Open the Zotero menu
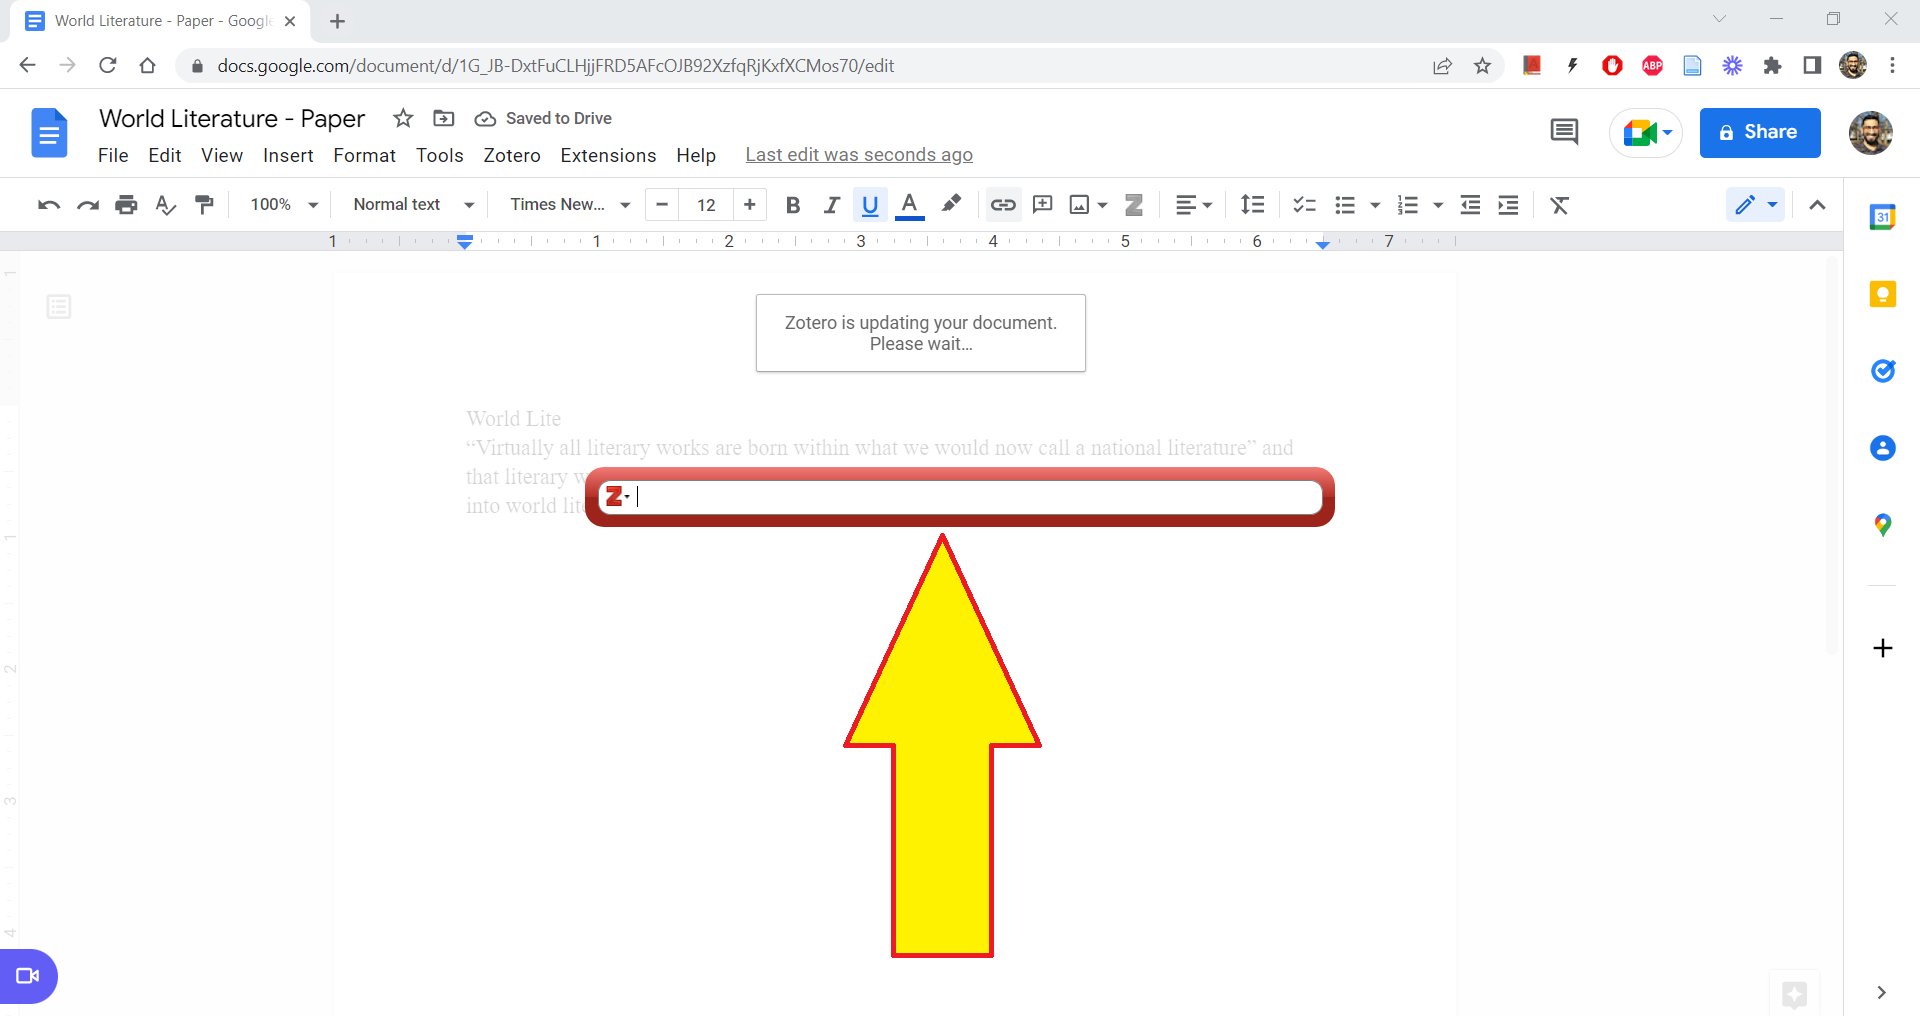This screenshot has height=1016, width=1920. [x=511, y=155]
